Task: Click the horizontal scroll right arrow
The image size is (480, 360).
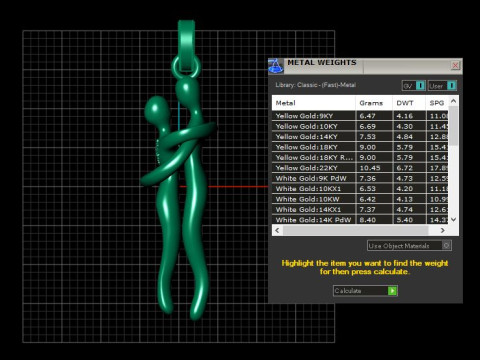Action: click(442, 230)
